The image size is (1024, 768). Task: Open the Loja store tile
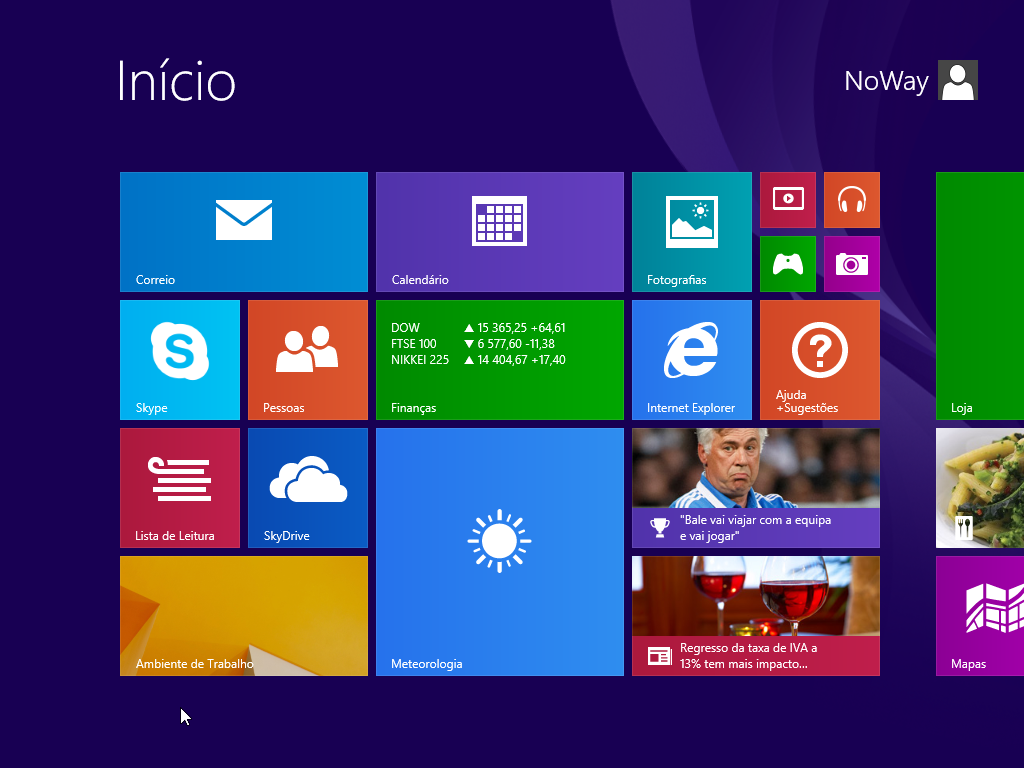[980, 296]
